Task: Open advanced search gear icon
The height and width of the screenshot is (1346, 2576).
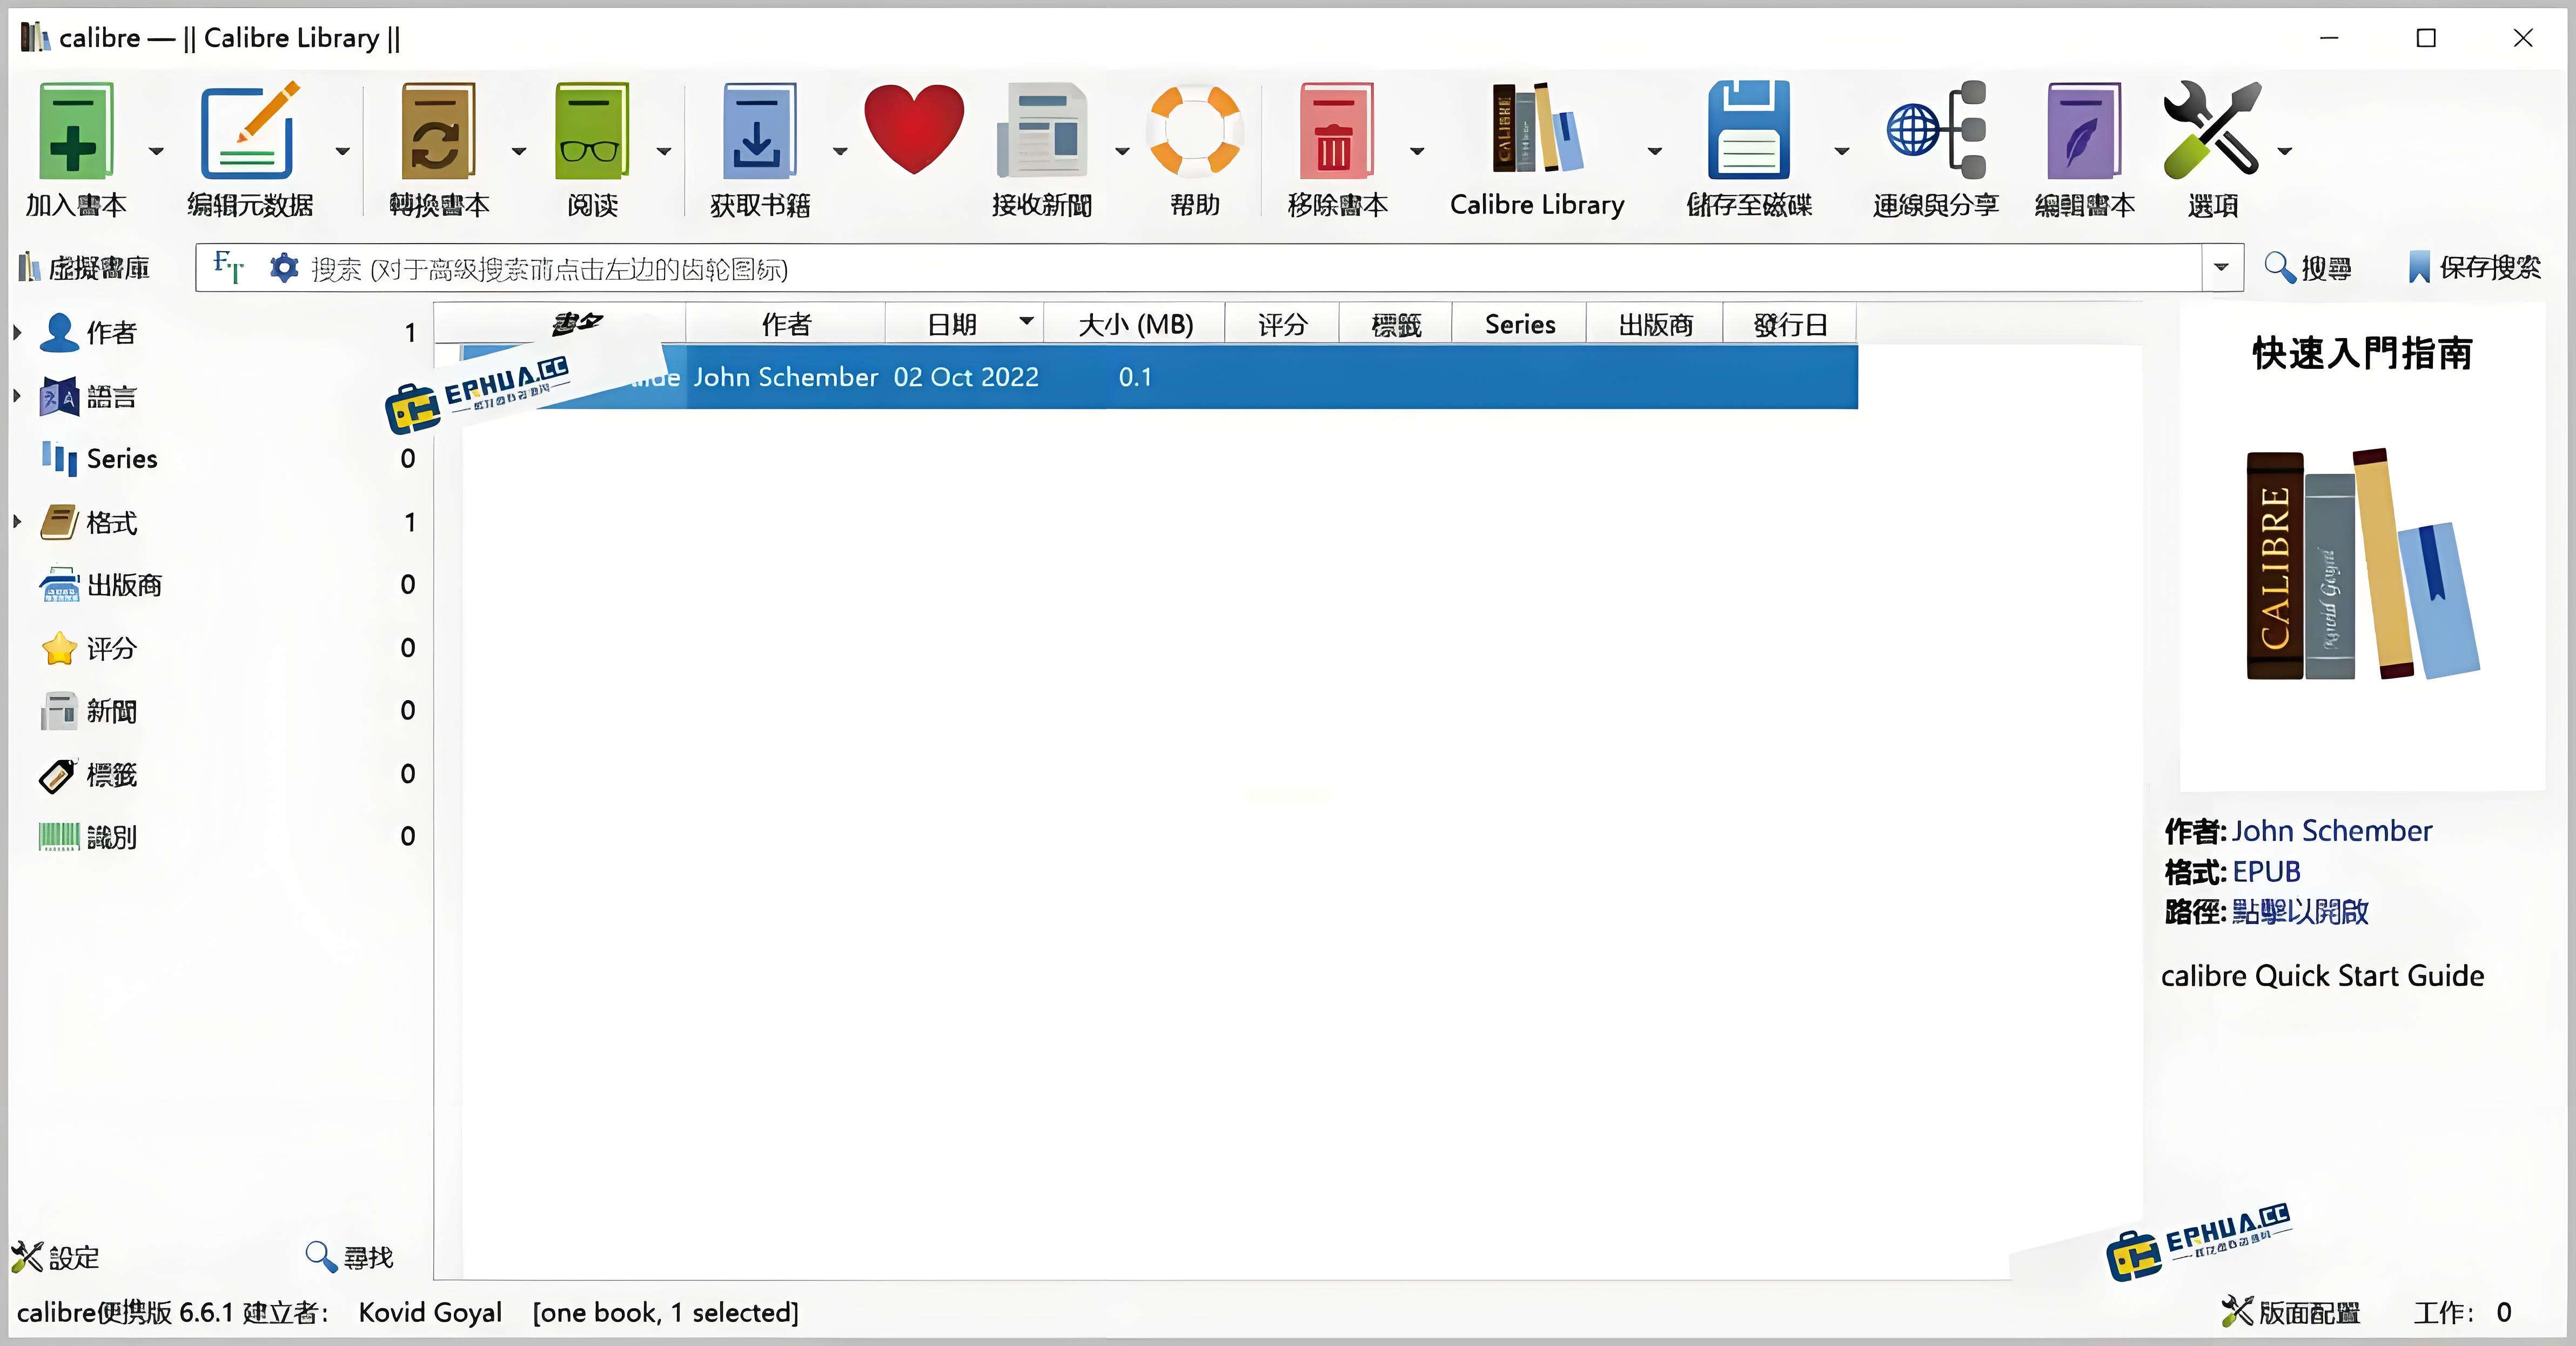Action: (x=284, y=268)
